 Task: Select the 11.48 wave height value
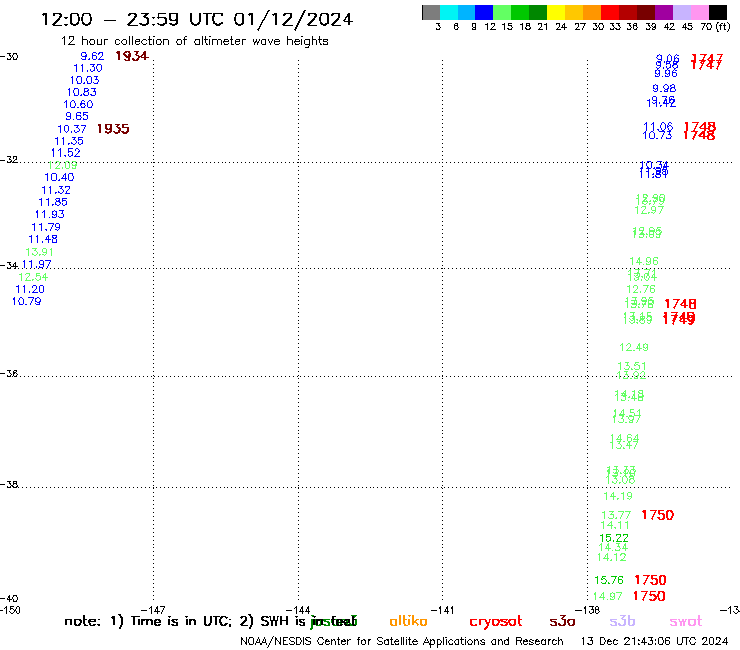(x=43, y=239)
